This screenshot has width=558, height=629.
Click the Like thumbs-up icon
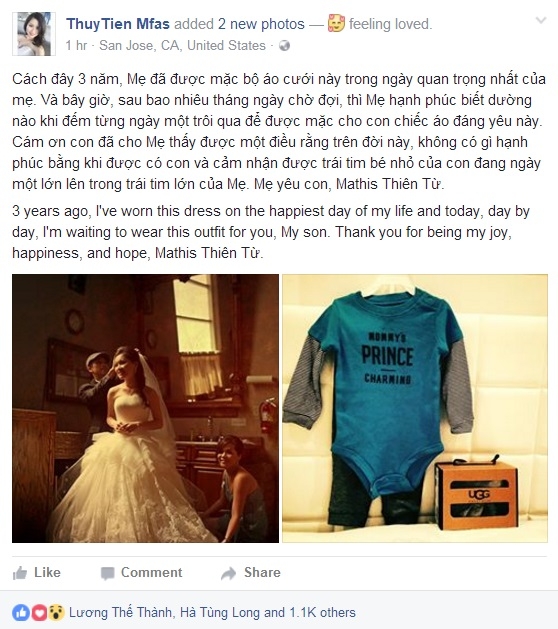tap(20, 573)
